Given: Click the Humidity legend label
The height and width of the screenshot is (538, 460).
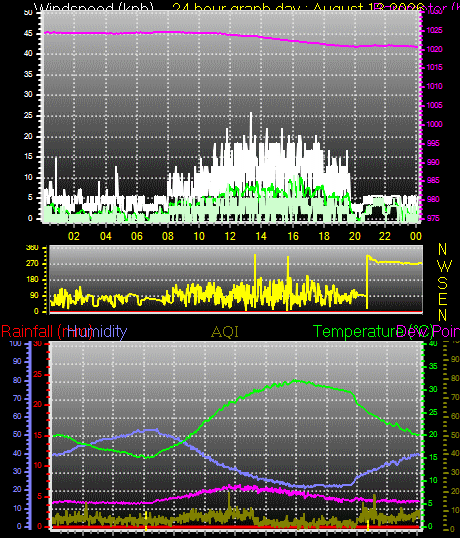Looking at the screenshot, I should click(x=97, y=331).
